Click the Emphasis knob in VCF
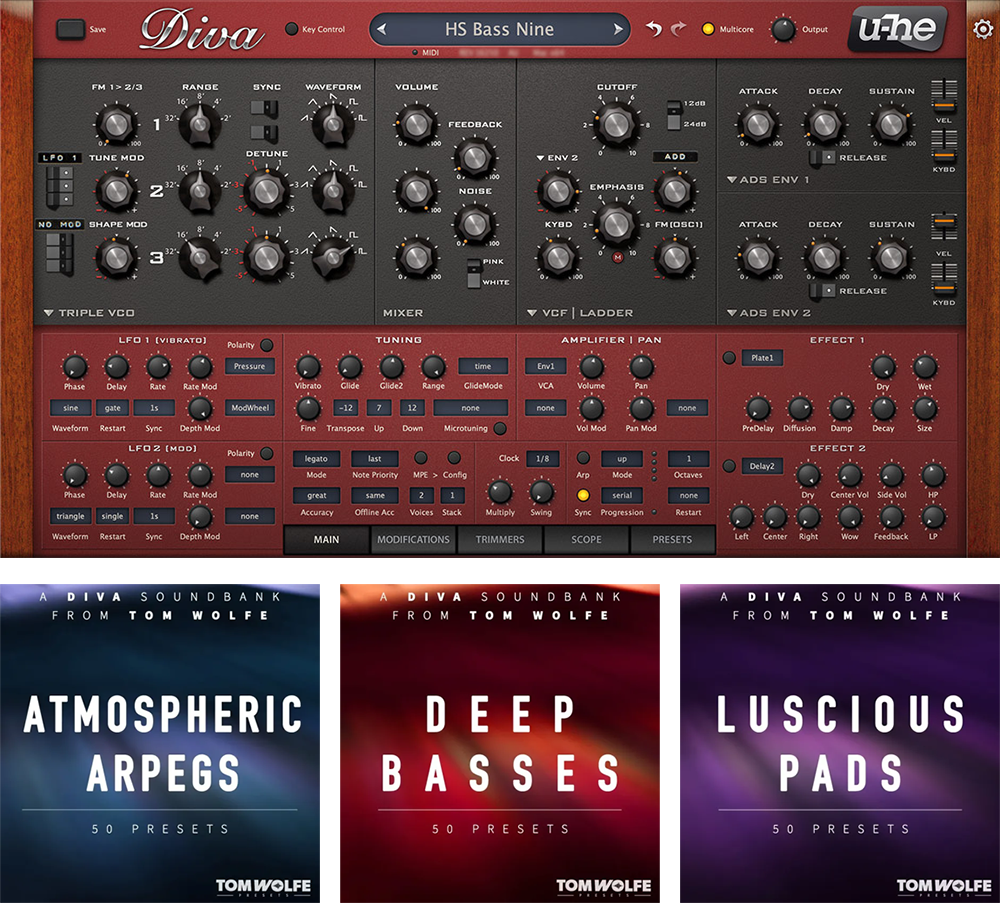 [x=616, y=223]
